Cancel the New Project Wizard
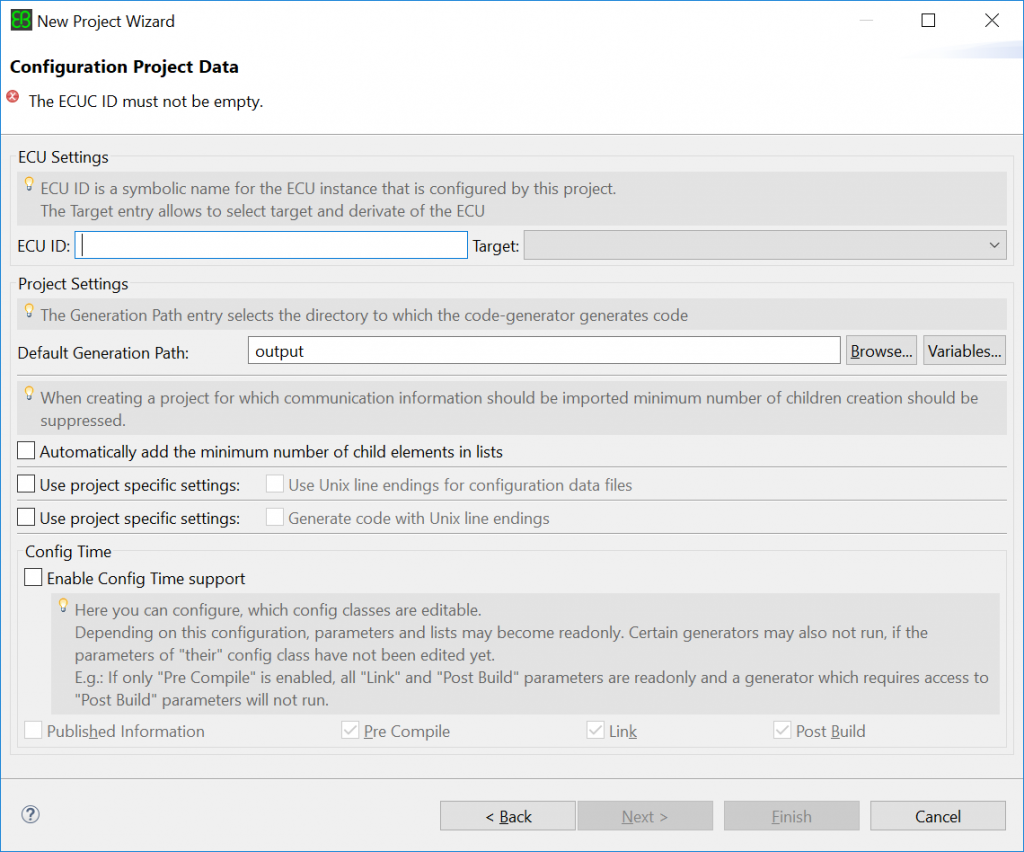Viewport: 1024px width, 852px height. click(937, 817)
